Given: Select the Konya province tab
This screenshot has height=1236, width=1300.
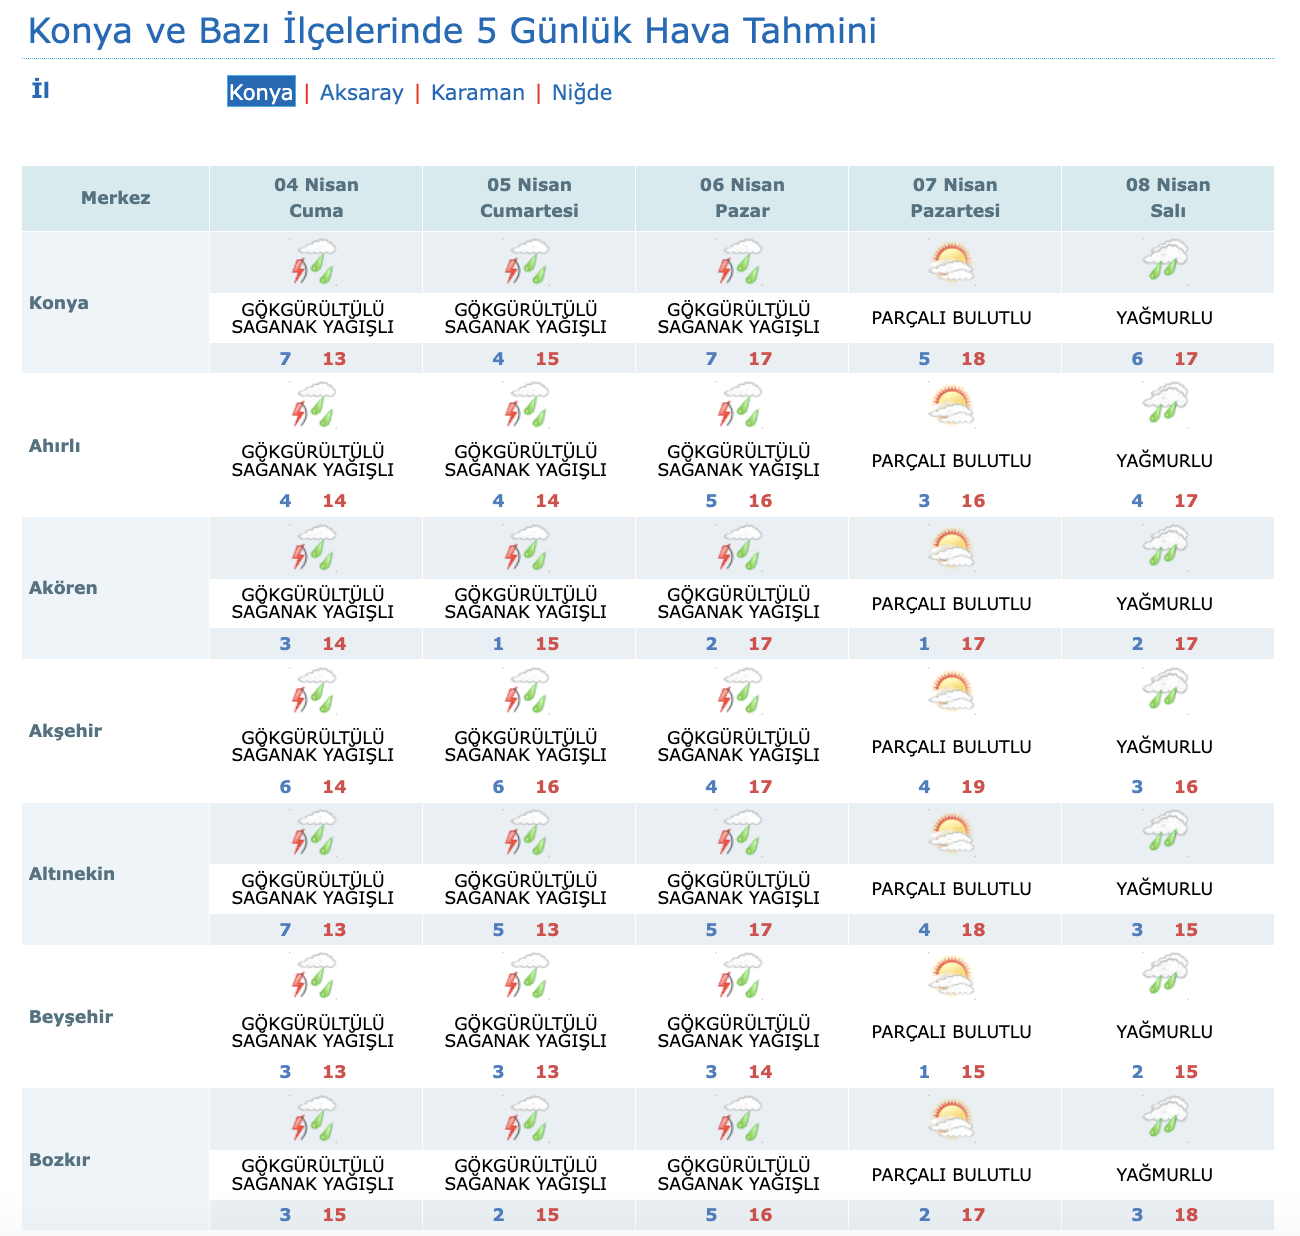Looking at the screenshot, I should (261, 92).
